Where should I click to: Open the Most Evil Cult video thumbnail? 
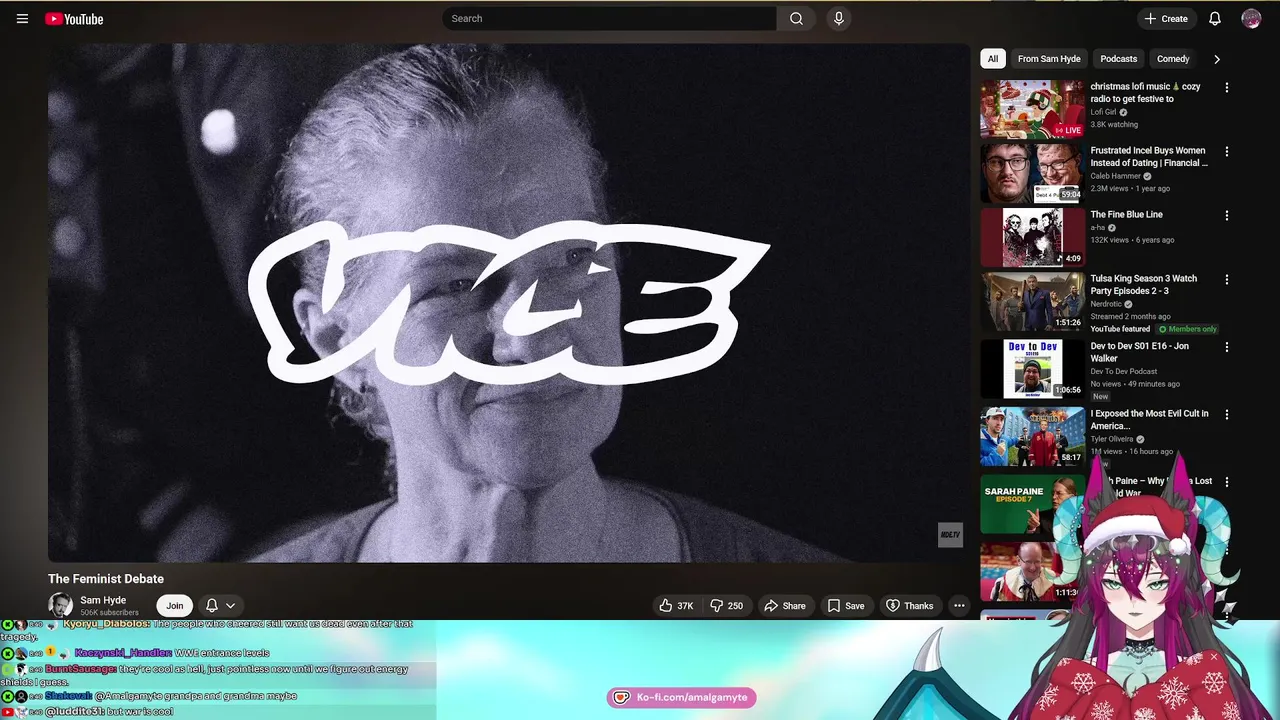point(1032,436)
